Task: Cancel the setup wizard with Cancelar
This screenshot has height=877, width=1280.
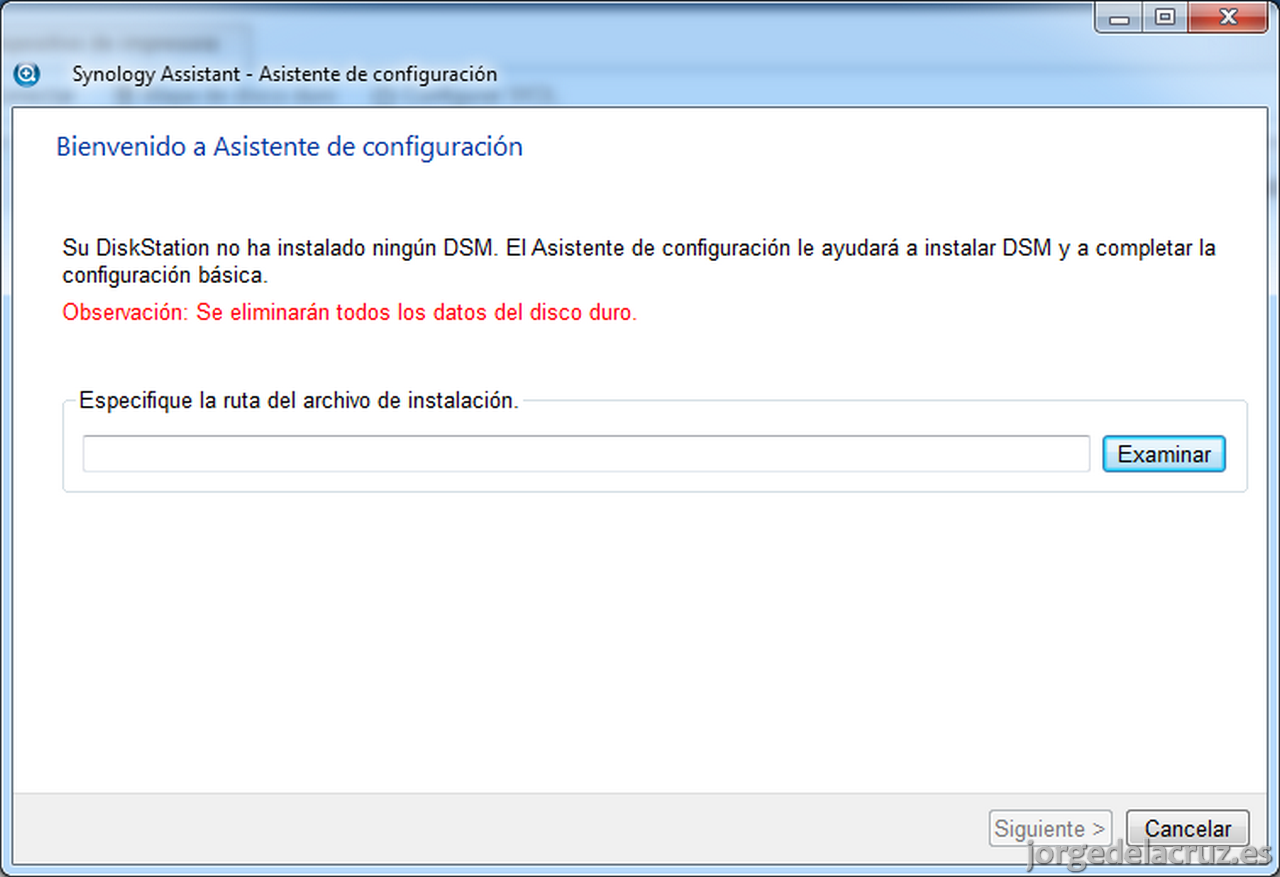Action: click(x=1188, y=829)
